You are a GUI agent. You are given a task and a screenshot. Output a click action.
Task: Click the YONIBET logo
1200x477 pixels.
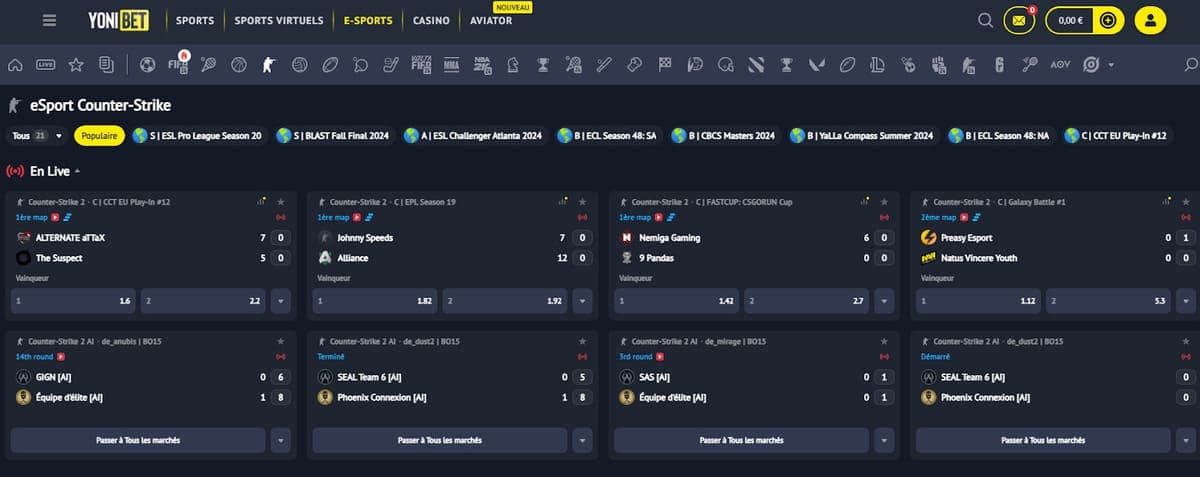(119, 20)
